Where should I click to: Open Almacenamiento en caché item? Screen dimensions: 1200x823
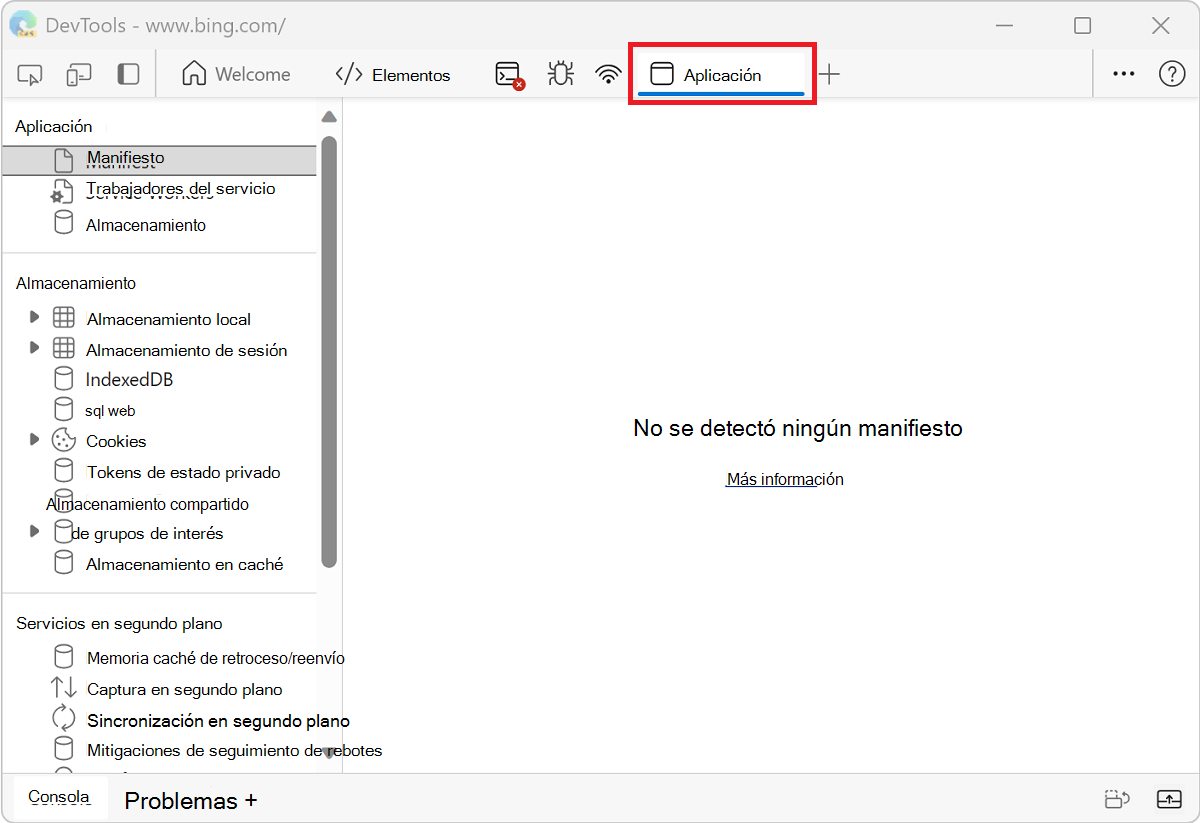[185, 564]
